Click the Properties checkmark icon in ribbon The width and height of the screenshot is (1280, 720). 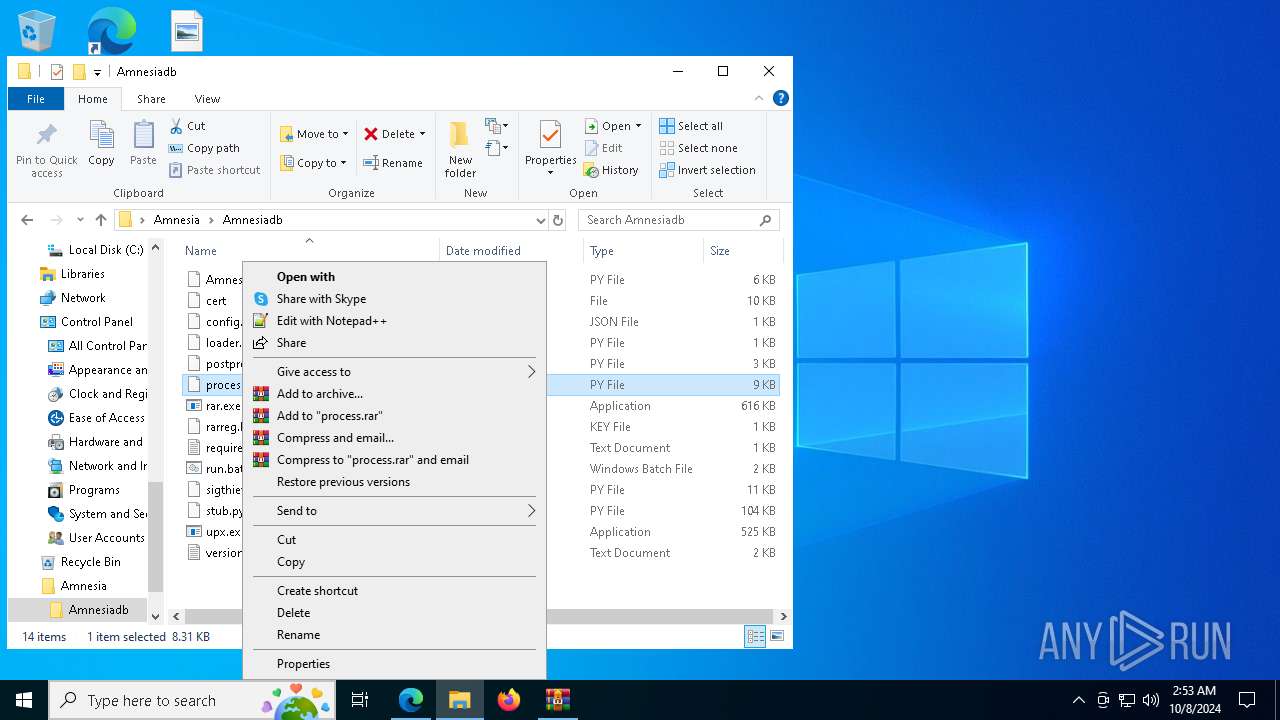pos(550,135)
